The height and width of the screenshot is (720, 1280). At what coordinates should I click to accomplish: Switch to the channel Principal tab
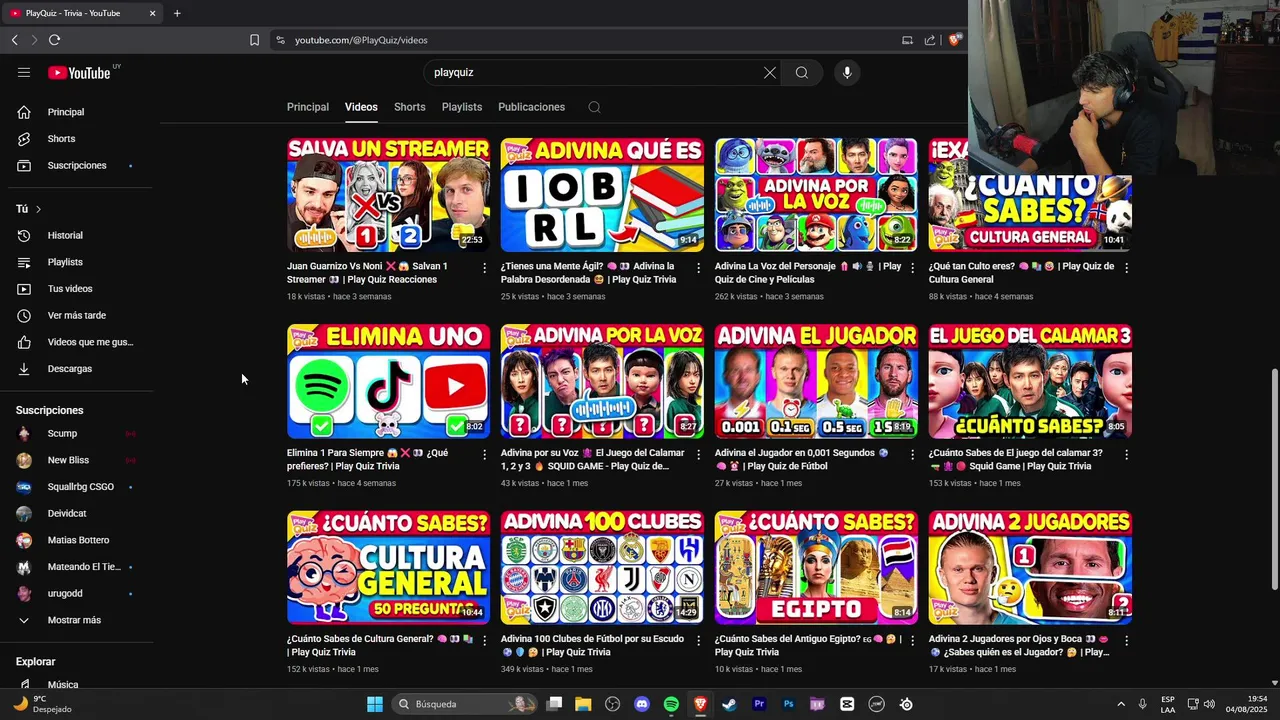tap(308, 107)
